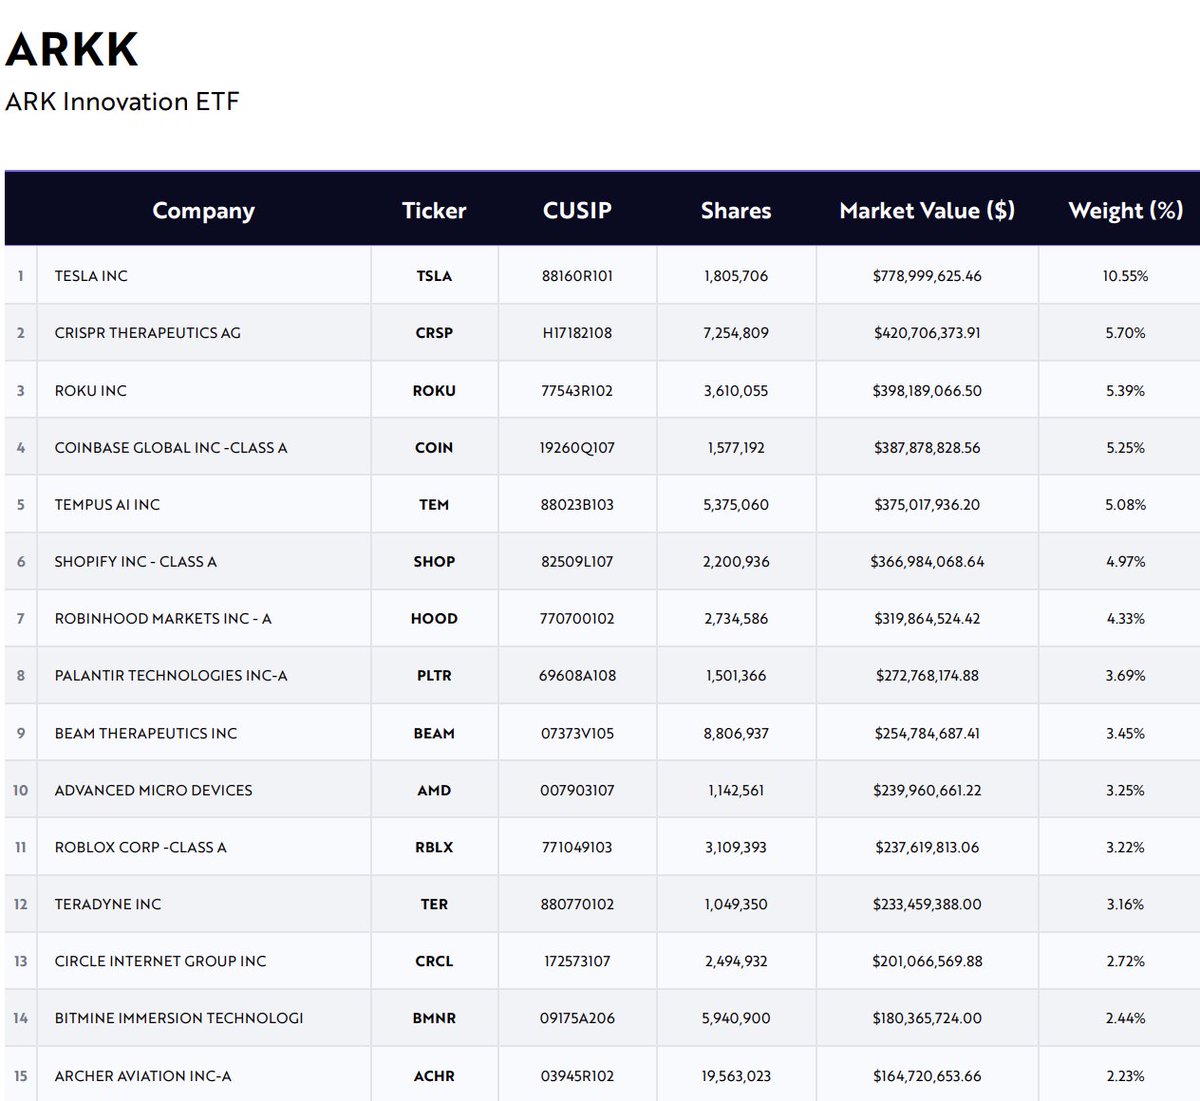Select the COIN ticker cell
The height and width of the screenshot is (1101, 1200).
coord(434,448)
